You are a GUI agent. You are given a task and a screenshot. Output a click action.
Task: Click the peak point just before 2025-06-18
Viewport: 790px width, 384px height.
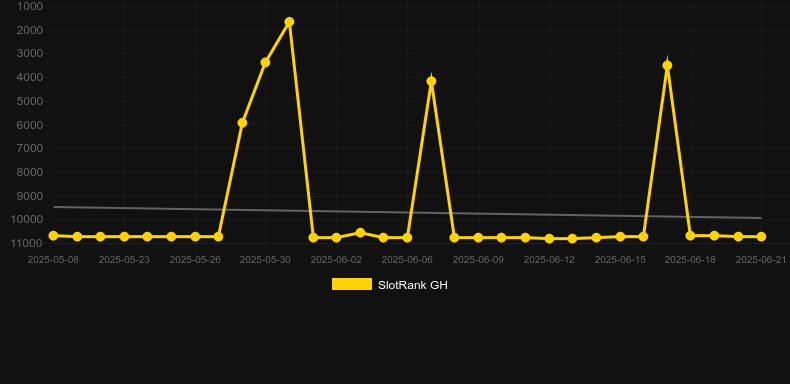(667, 66)
